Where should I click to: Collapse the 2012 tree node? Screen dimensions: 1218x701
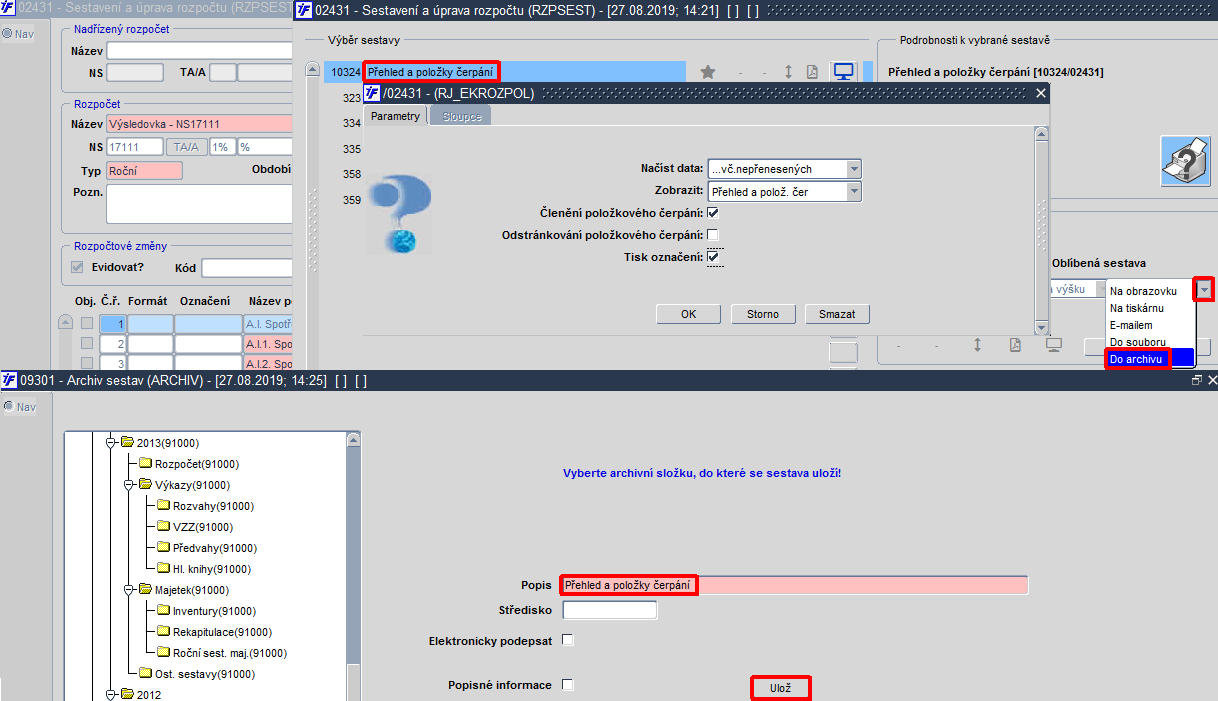(110, 694)
